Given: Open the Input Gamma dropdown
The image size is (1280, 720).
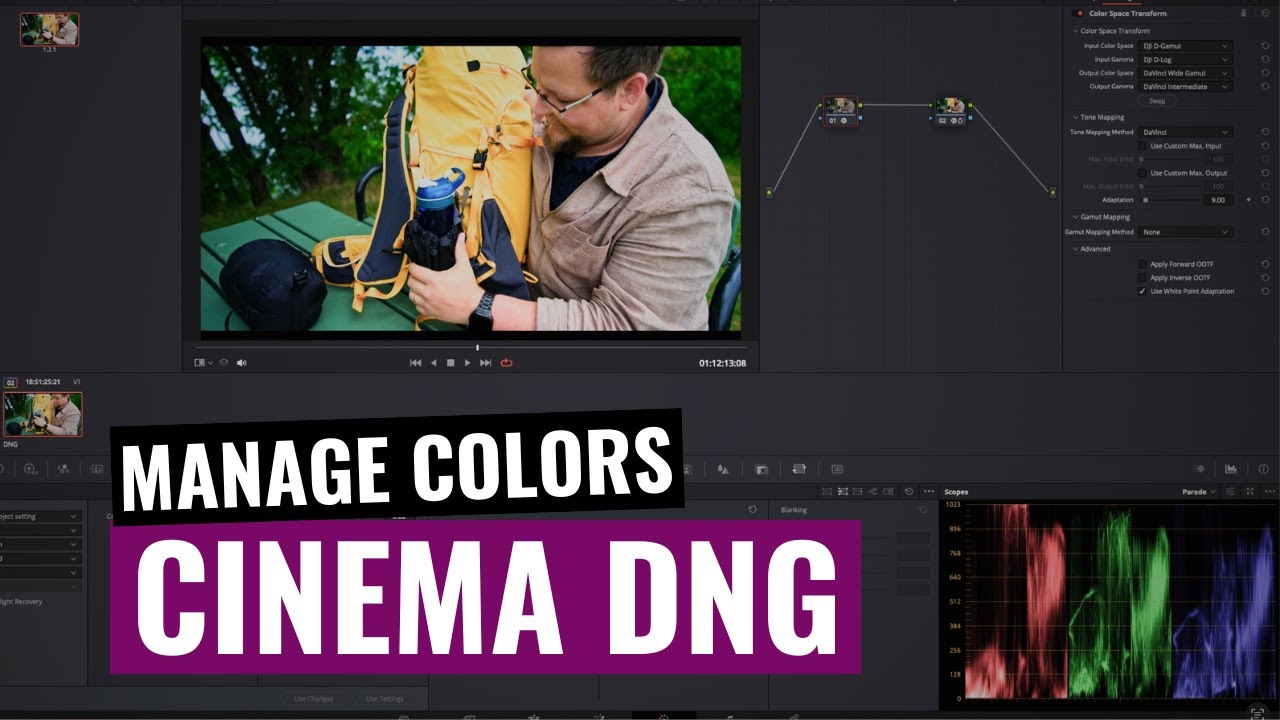Looking at the screenshot, I should [1185, 60].
